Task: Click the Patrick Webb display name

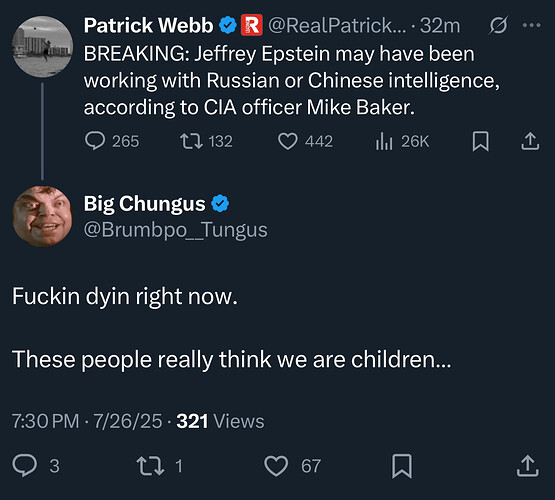Action: pyautogui.click(x=148, y=25)
